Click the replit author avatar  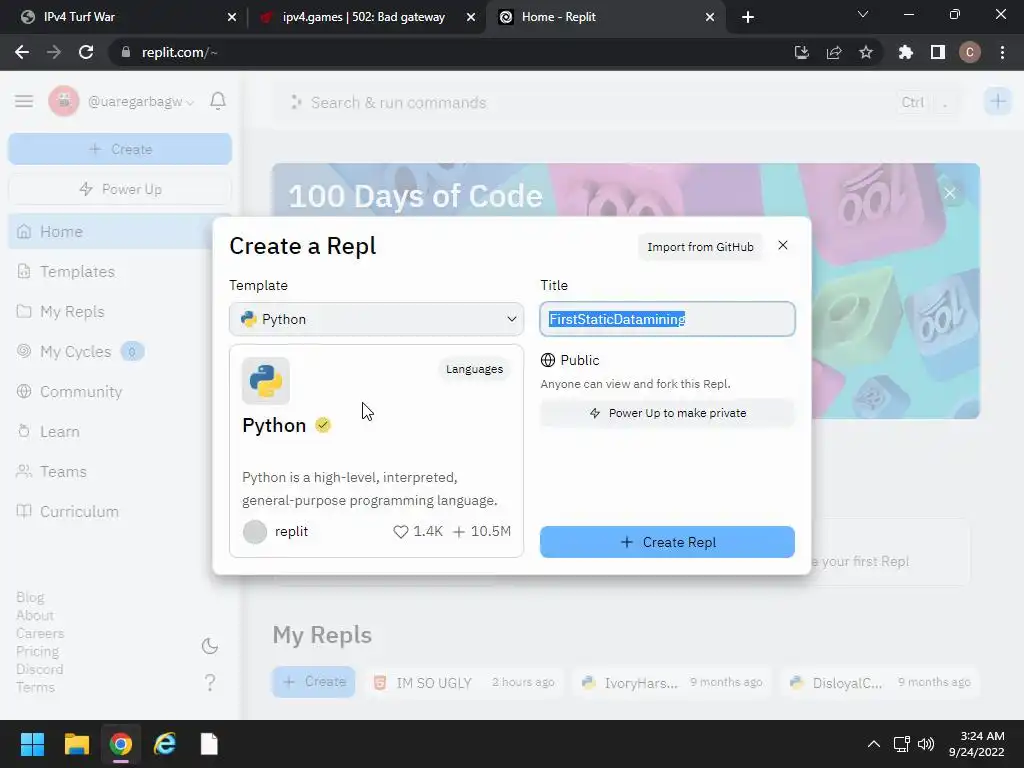[255, 532]
